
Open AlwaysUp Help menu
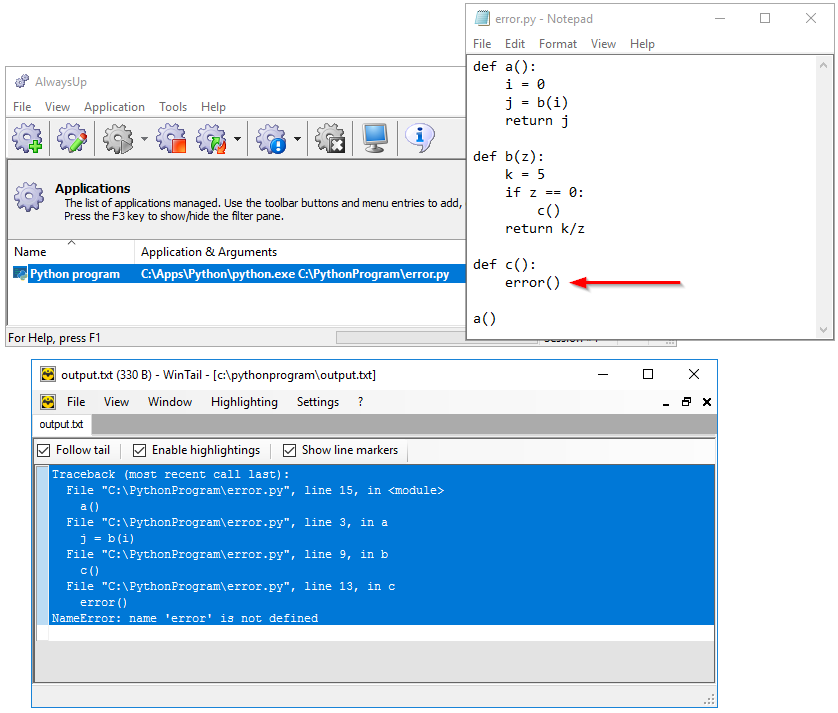click(x=213, y=107)
